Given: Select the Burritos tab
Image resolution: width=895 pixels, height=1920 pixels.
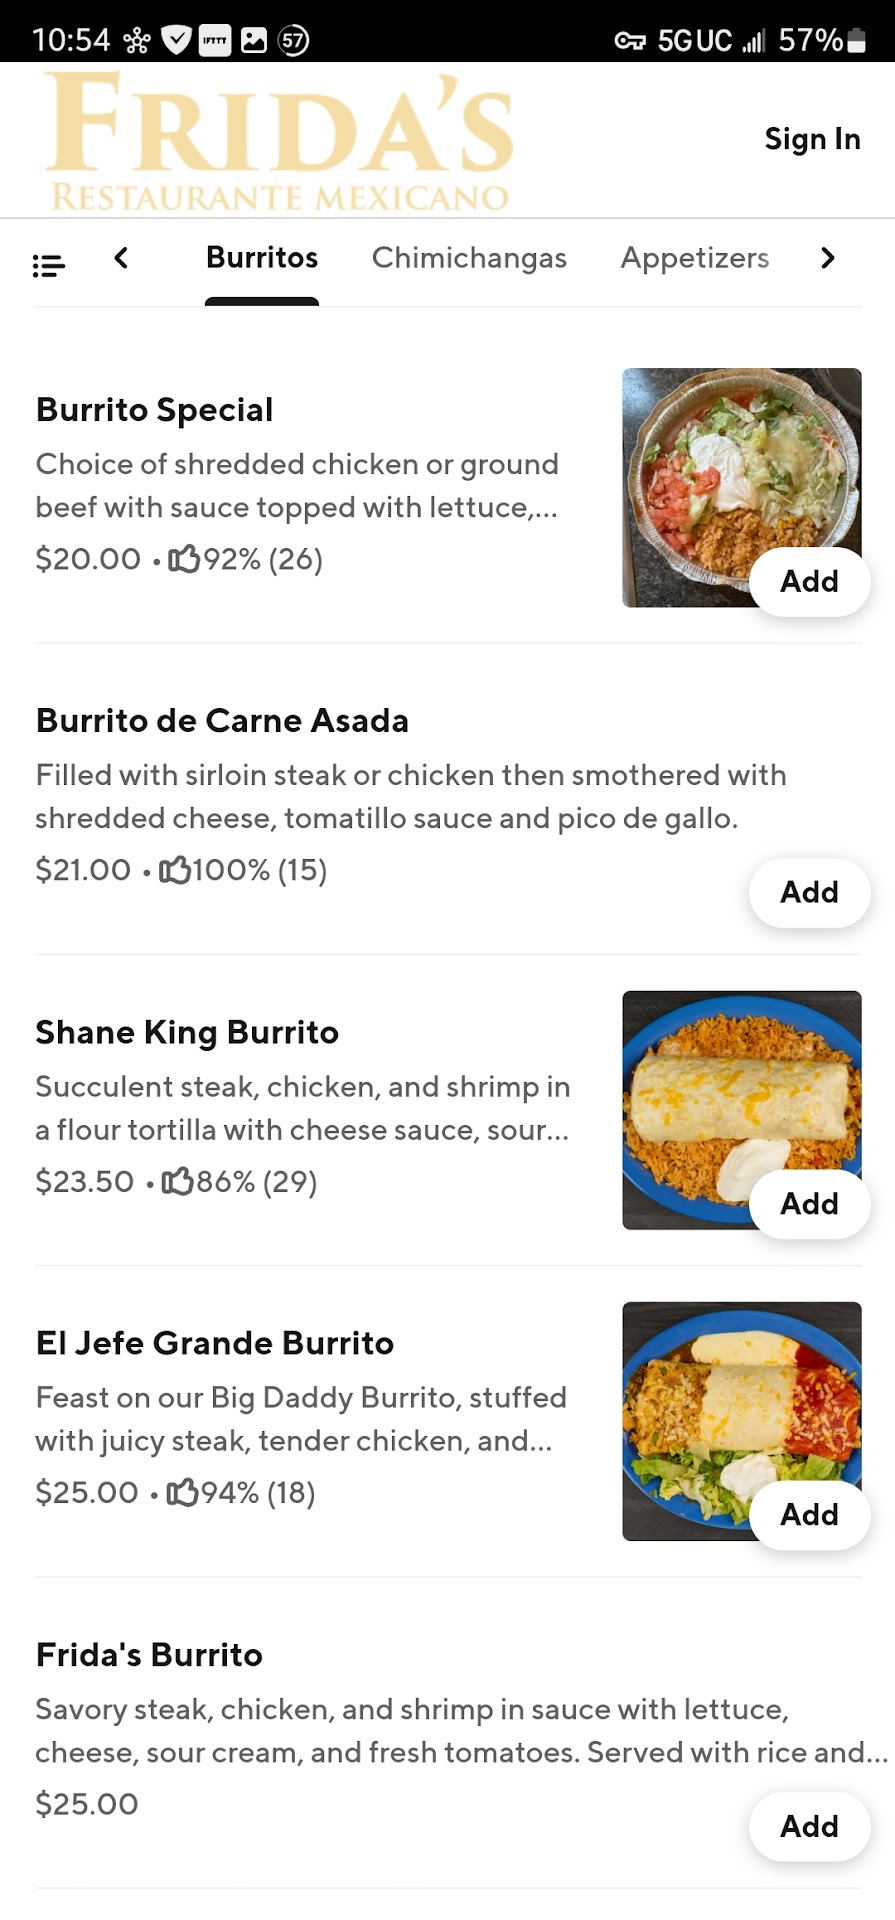Looking at the screenshot, I should pos(262,258).
